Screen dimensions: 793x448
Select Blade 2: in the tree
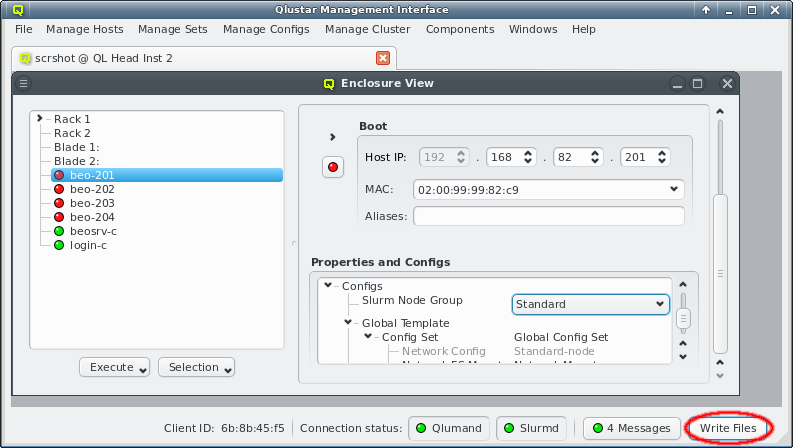tap(76, 161)
